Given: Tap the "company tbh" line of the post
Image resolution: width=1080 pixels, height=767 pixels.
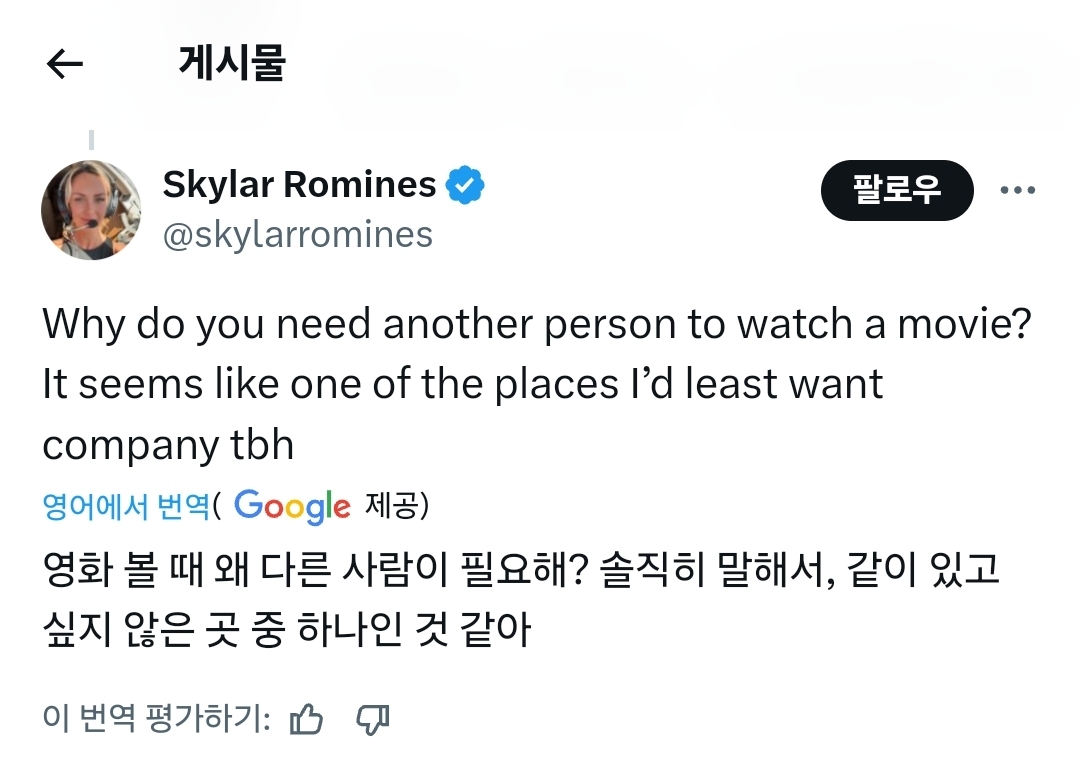Looking at the screenshot, I should [168, 445].
